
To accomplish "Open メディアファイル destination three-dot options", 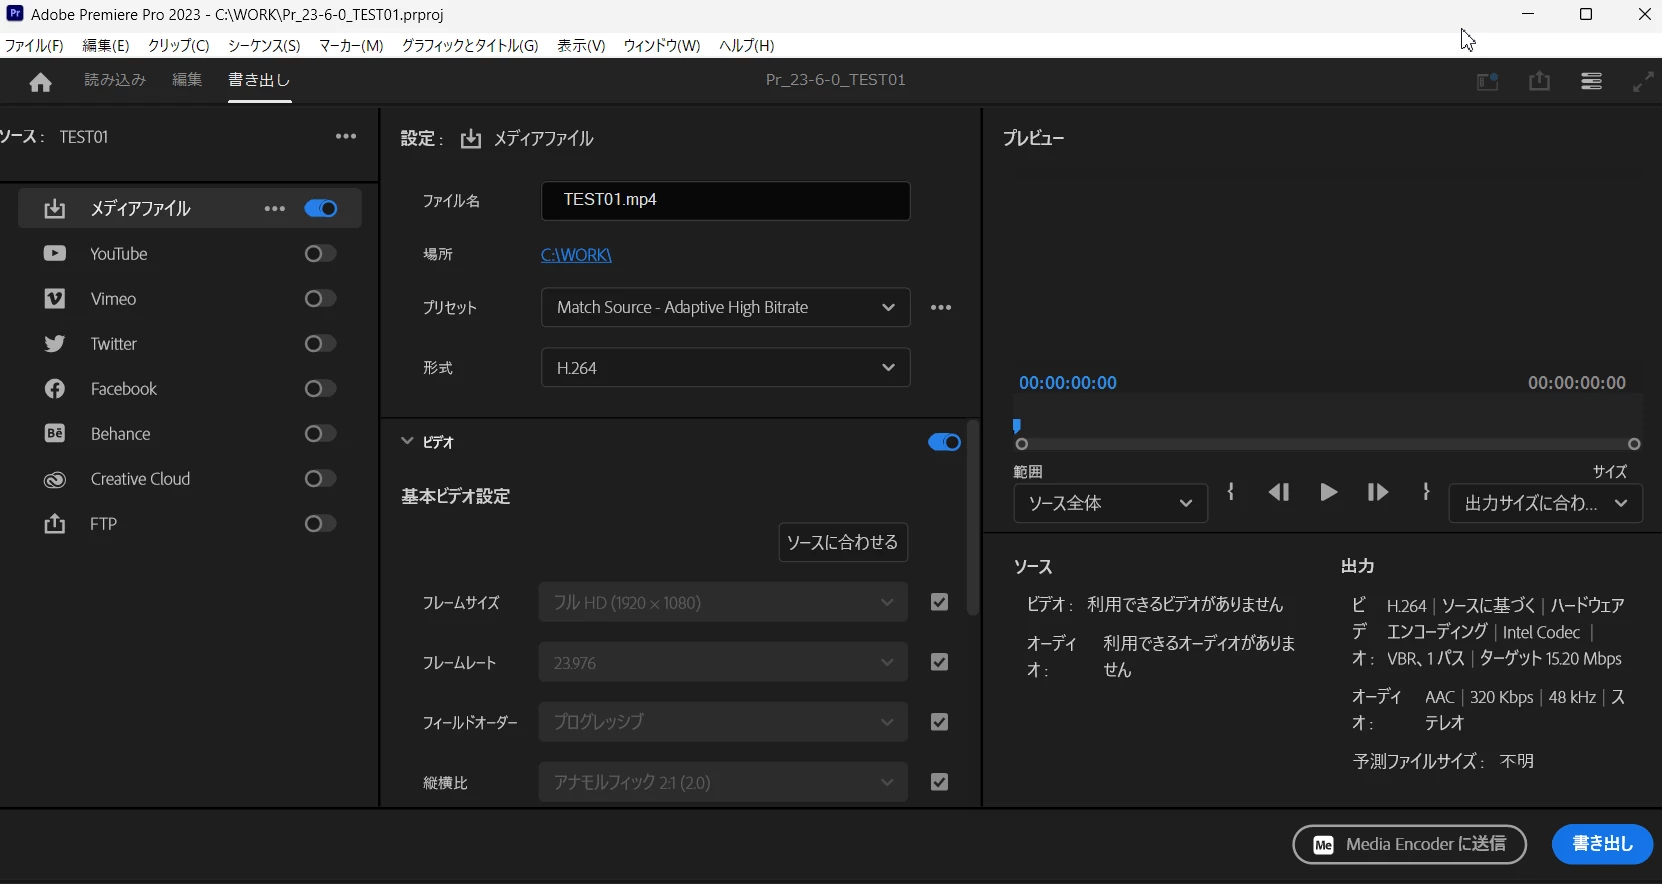I will pyautogui.click(x=275, y=209).
